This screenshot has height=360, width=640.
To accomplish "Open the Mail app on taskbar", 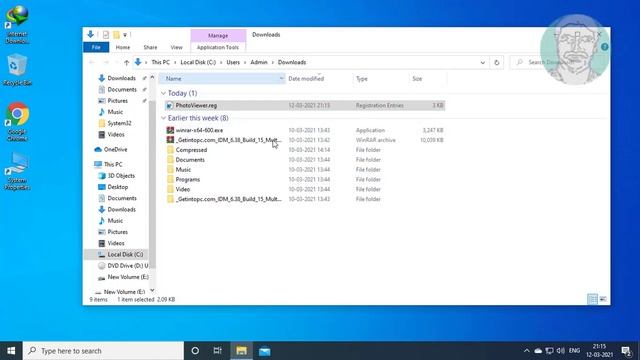I will [x=264, y=351].
